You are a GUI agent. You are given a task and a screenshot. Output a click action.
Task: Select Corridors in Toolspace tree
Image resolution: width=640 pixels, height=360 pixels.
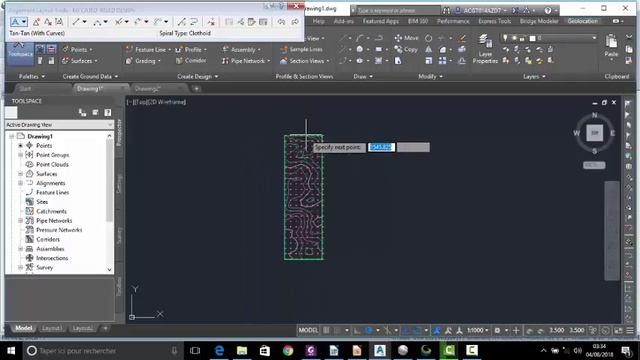pyautogui.click(x=48, y=239)
